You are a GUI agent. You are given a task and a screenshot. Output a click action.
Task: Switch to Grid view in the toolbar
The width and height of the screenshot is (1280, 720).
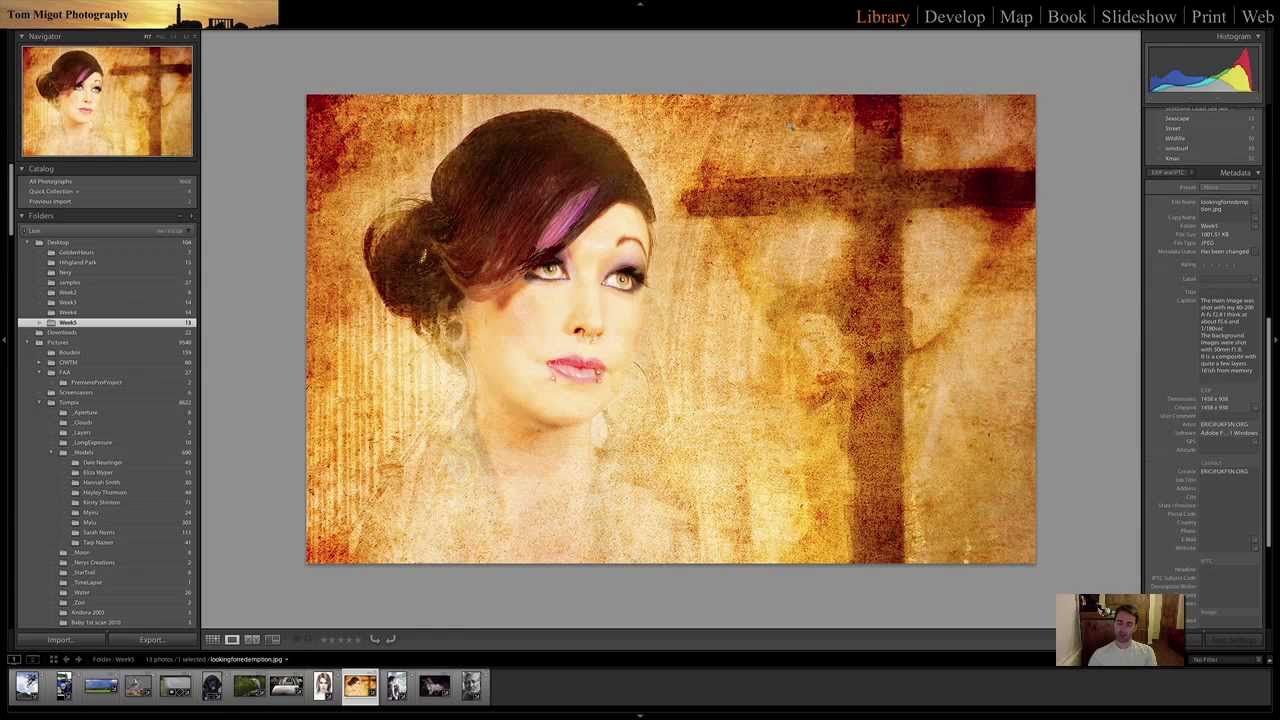[212, 640]
